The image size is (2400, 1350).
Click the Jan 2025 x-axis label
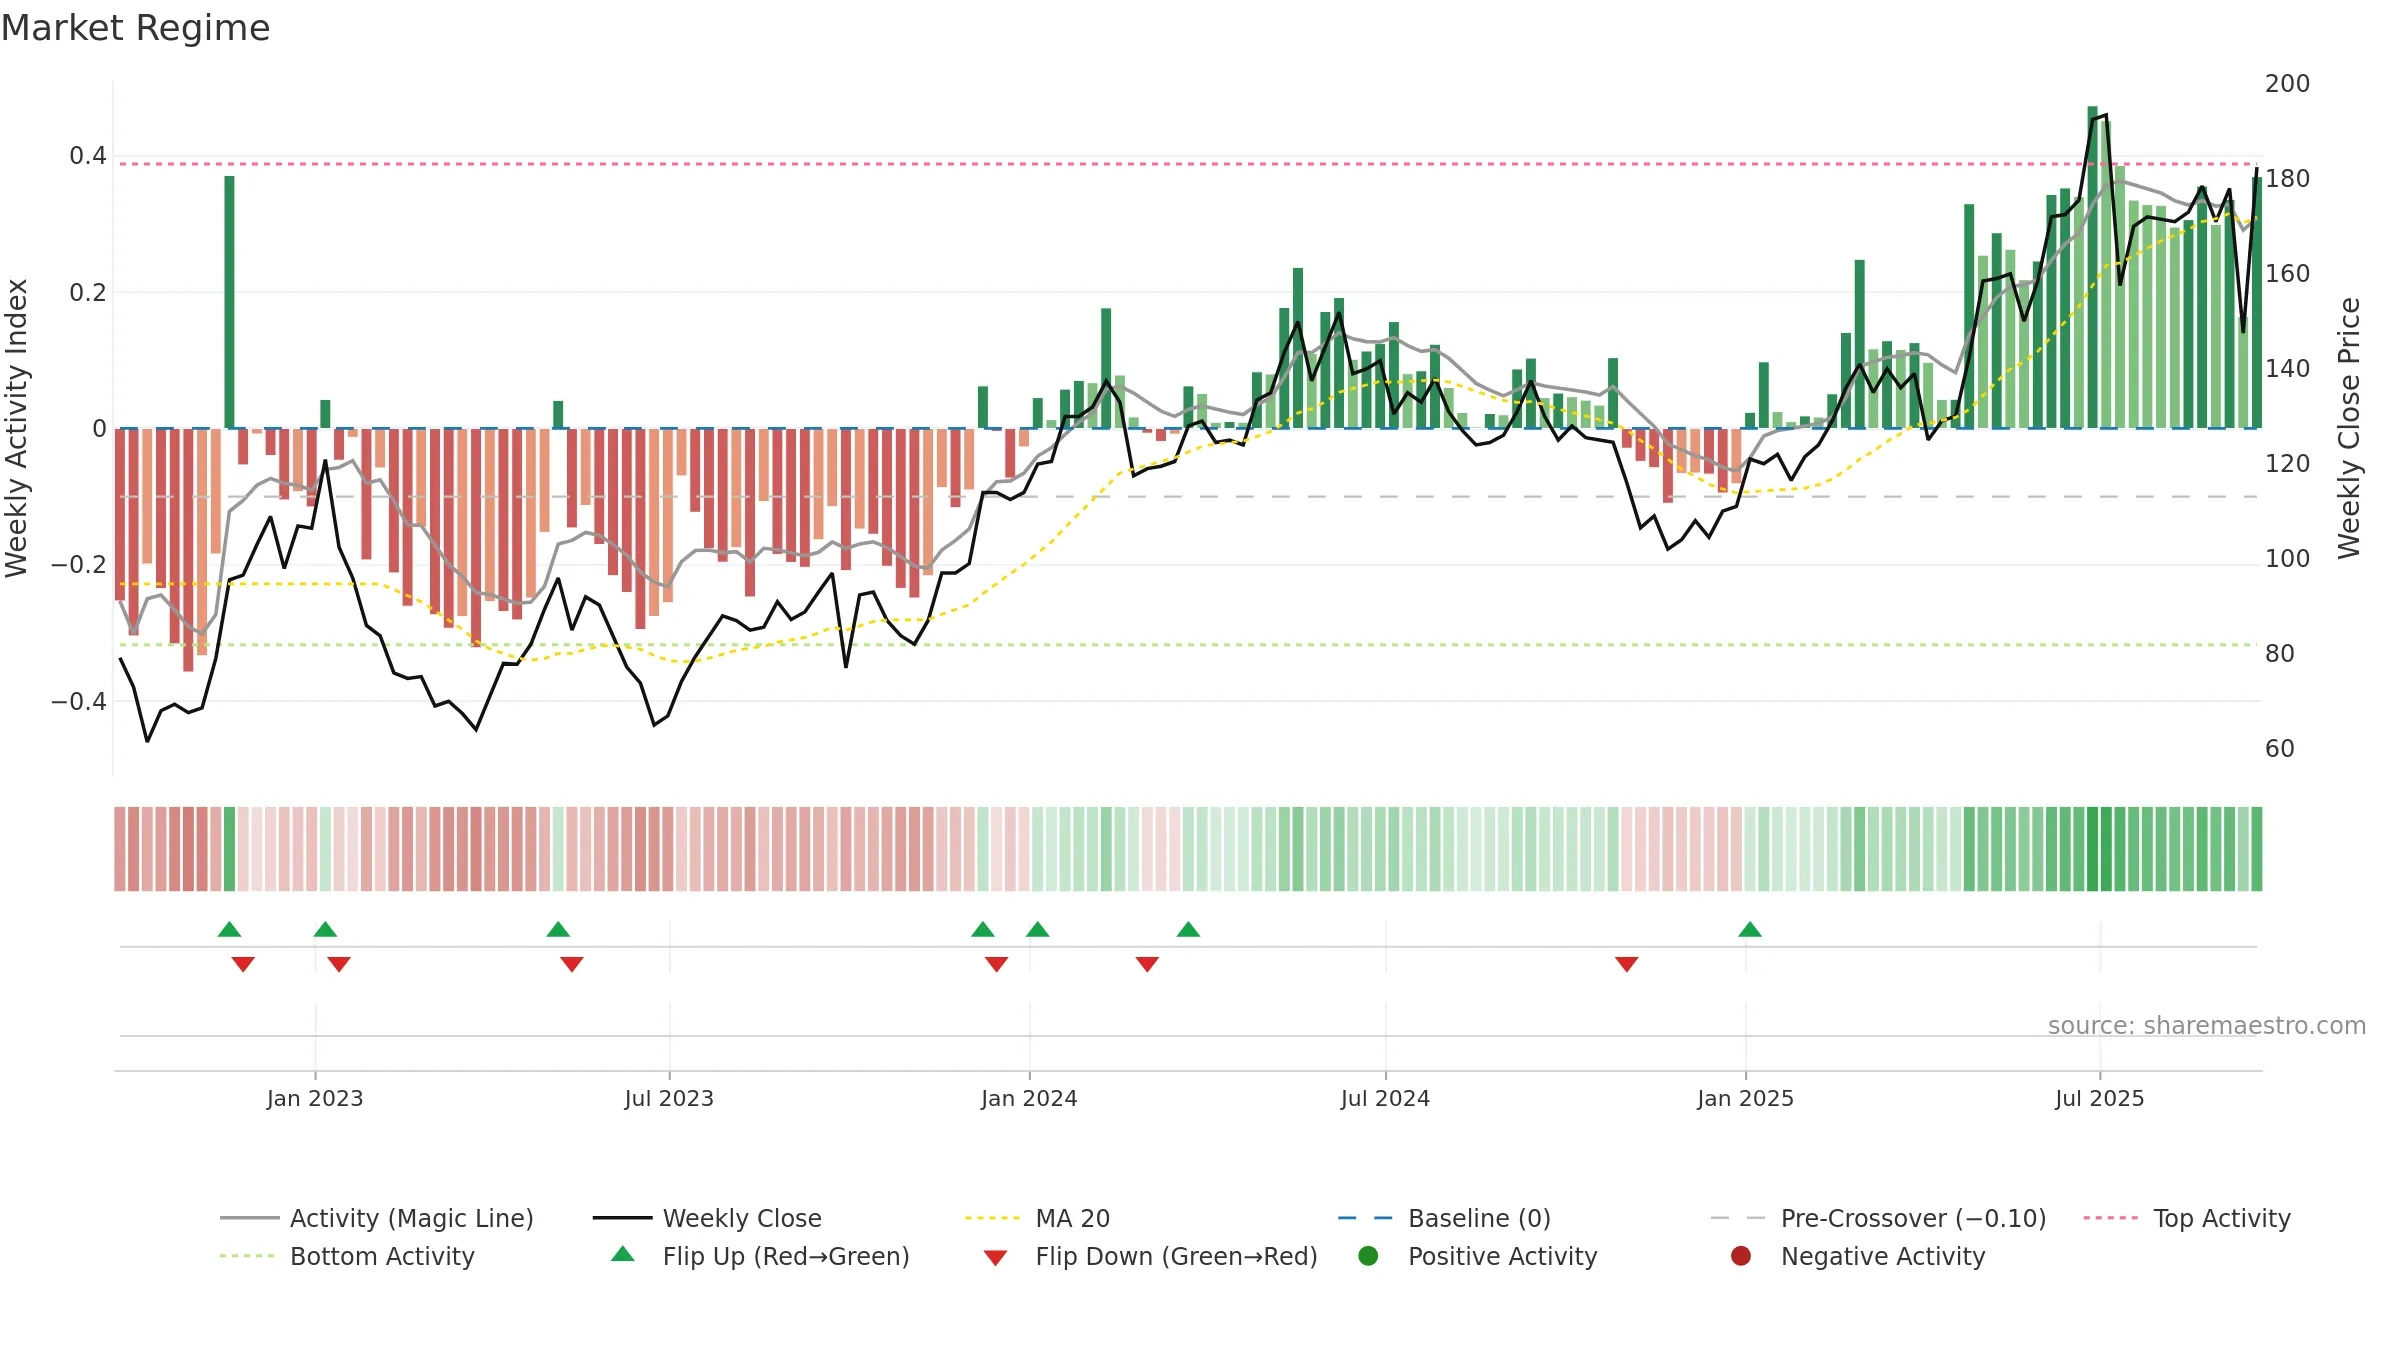[x=1745, y=1098]
